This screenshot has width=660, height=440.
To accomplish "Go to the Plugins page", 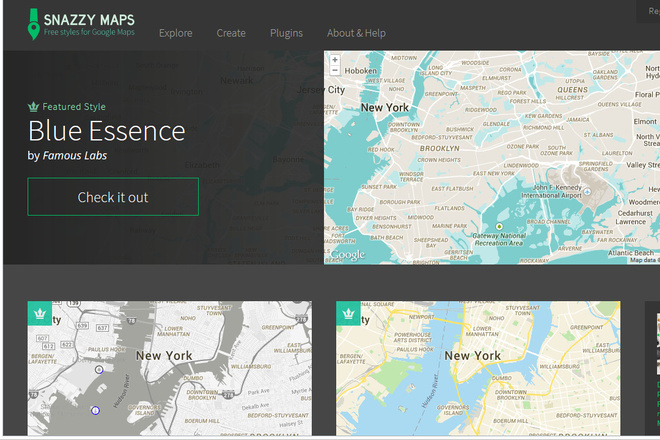I will 286,33.
